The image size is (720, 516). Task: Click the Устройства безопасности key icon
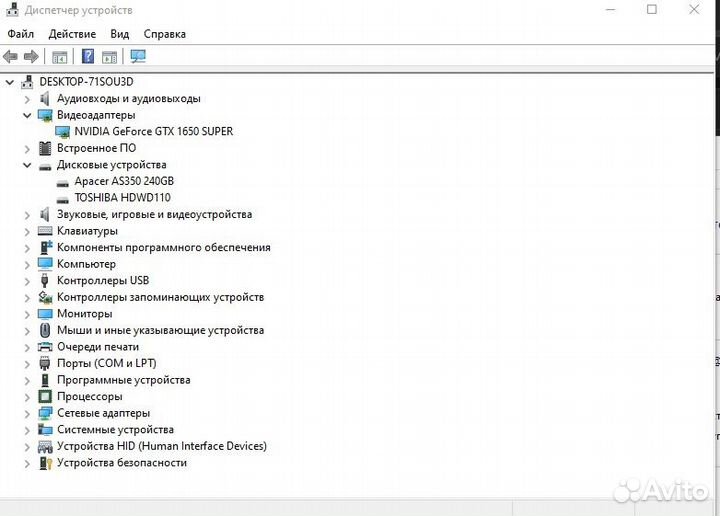pyautogui.click(x=45, y=463)
